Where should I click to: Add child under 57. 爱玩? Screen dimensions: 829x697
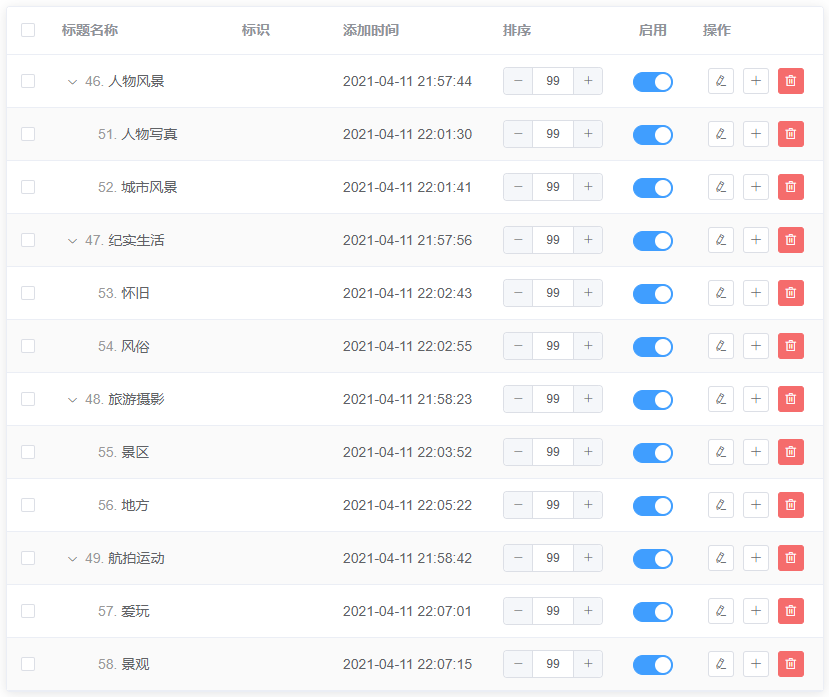[756, 611]
